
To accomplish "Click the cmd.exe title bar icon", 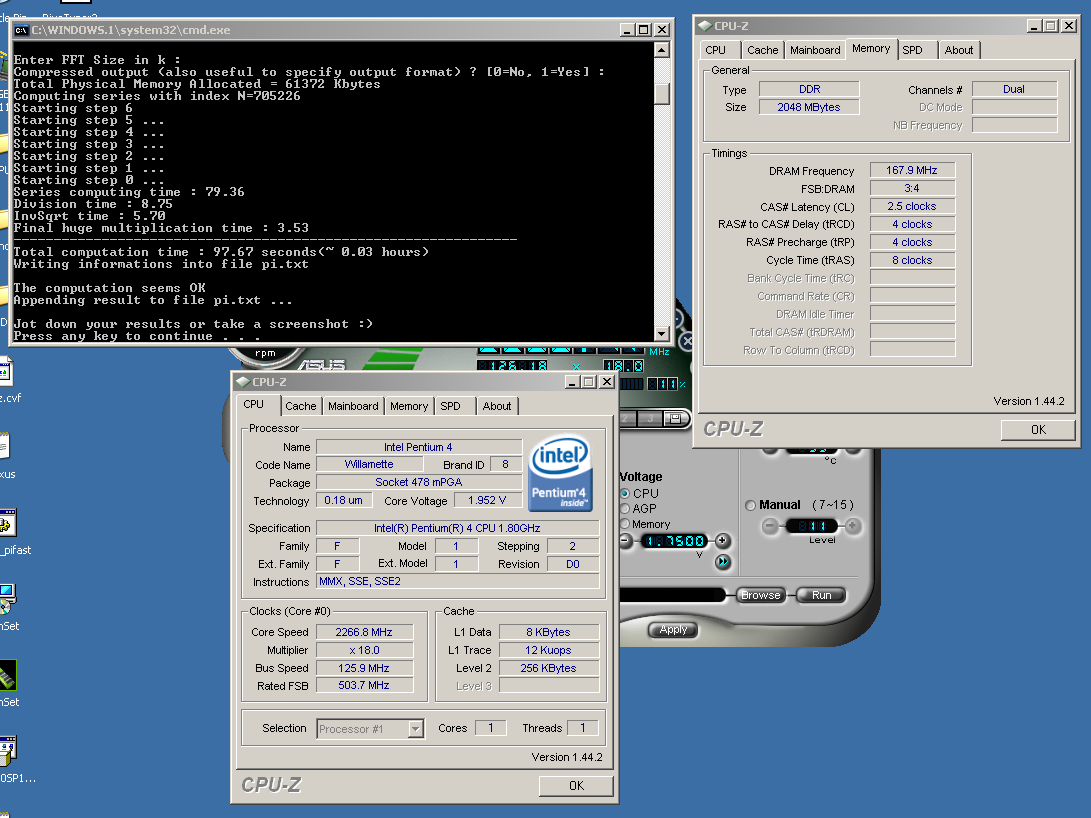I will point(21,30).
